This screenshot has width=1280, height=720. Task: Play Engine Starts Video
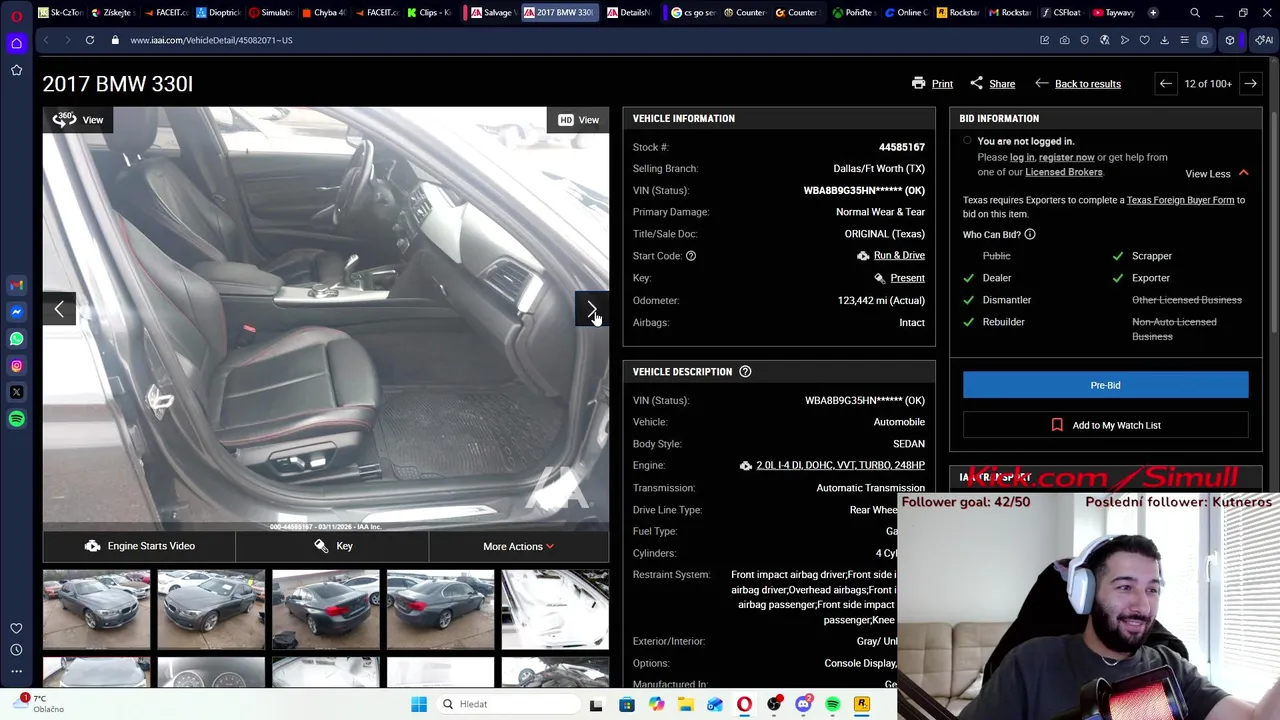[139, 546]
